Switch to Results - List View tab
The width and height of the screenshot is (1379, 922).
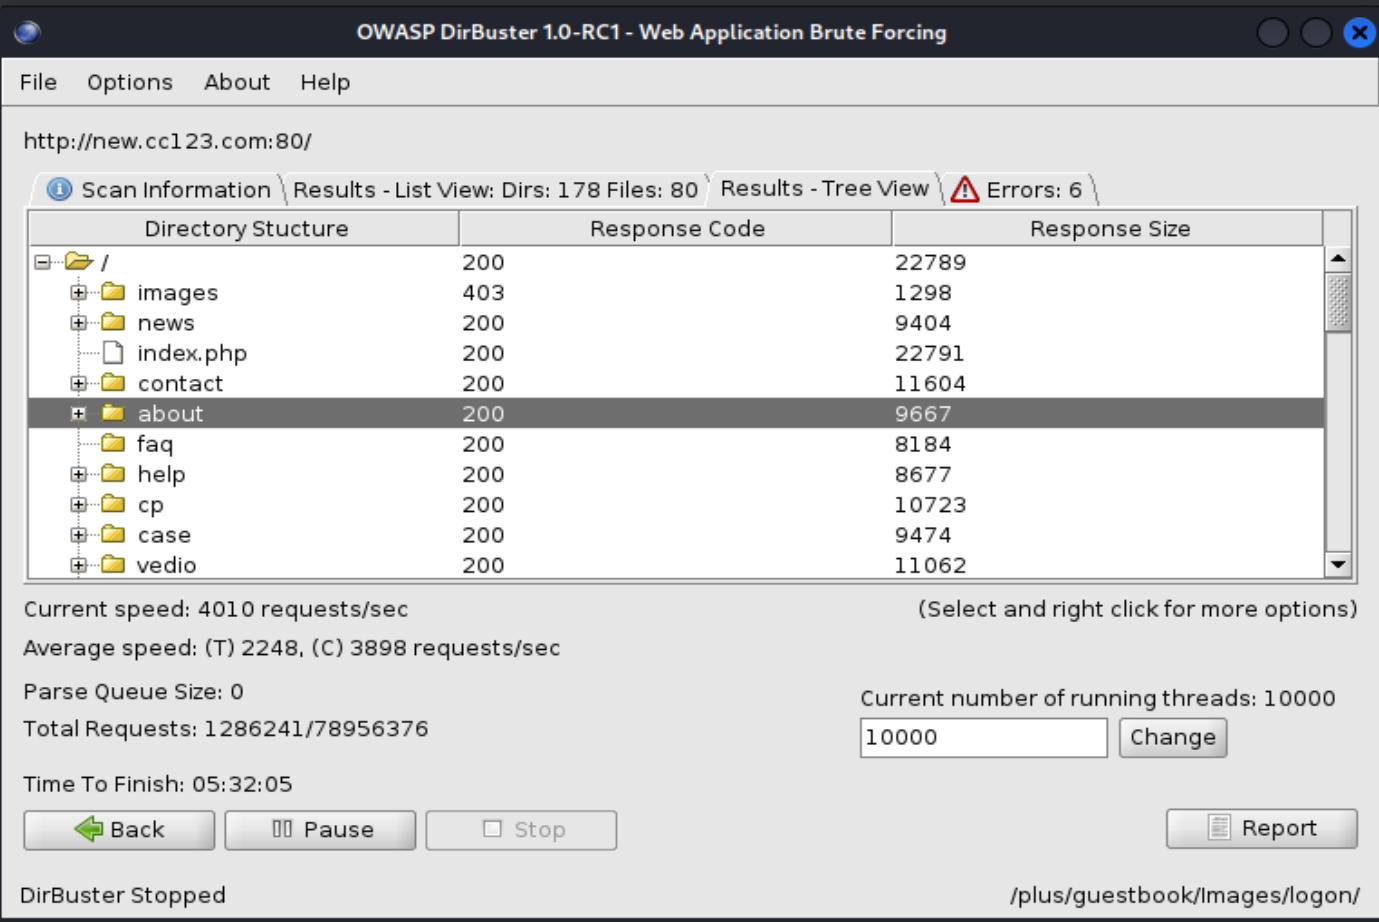(495, 189)
